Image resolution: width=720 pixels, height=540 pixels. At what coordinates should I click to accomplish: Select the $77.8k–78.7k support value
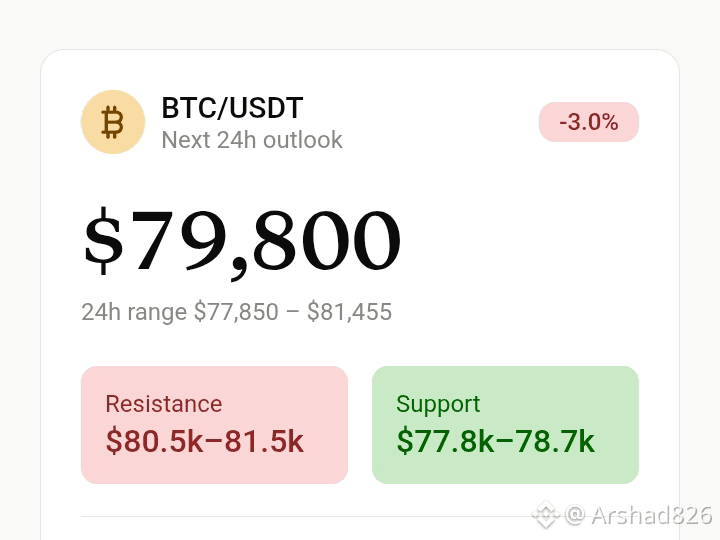pos(495,441)
